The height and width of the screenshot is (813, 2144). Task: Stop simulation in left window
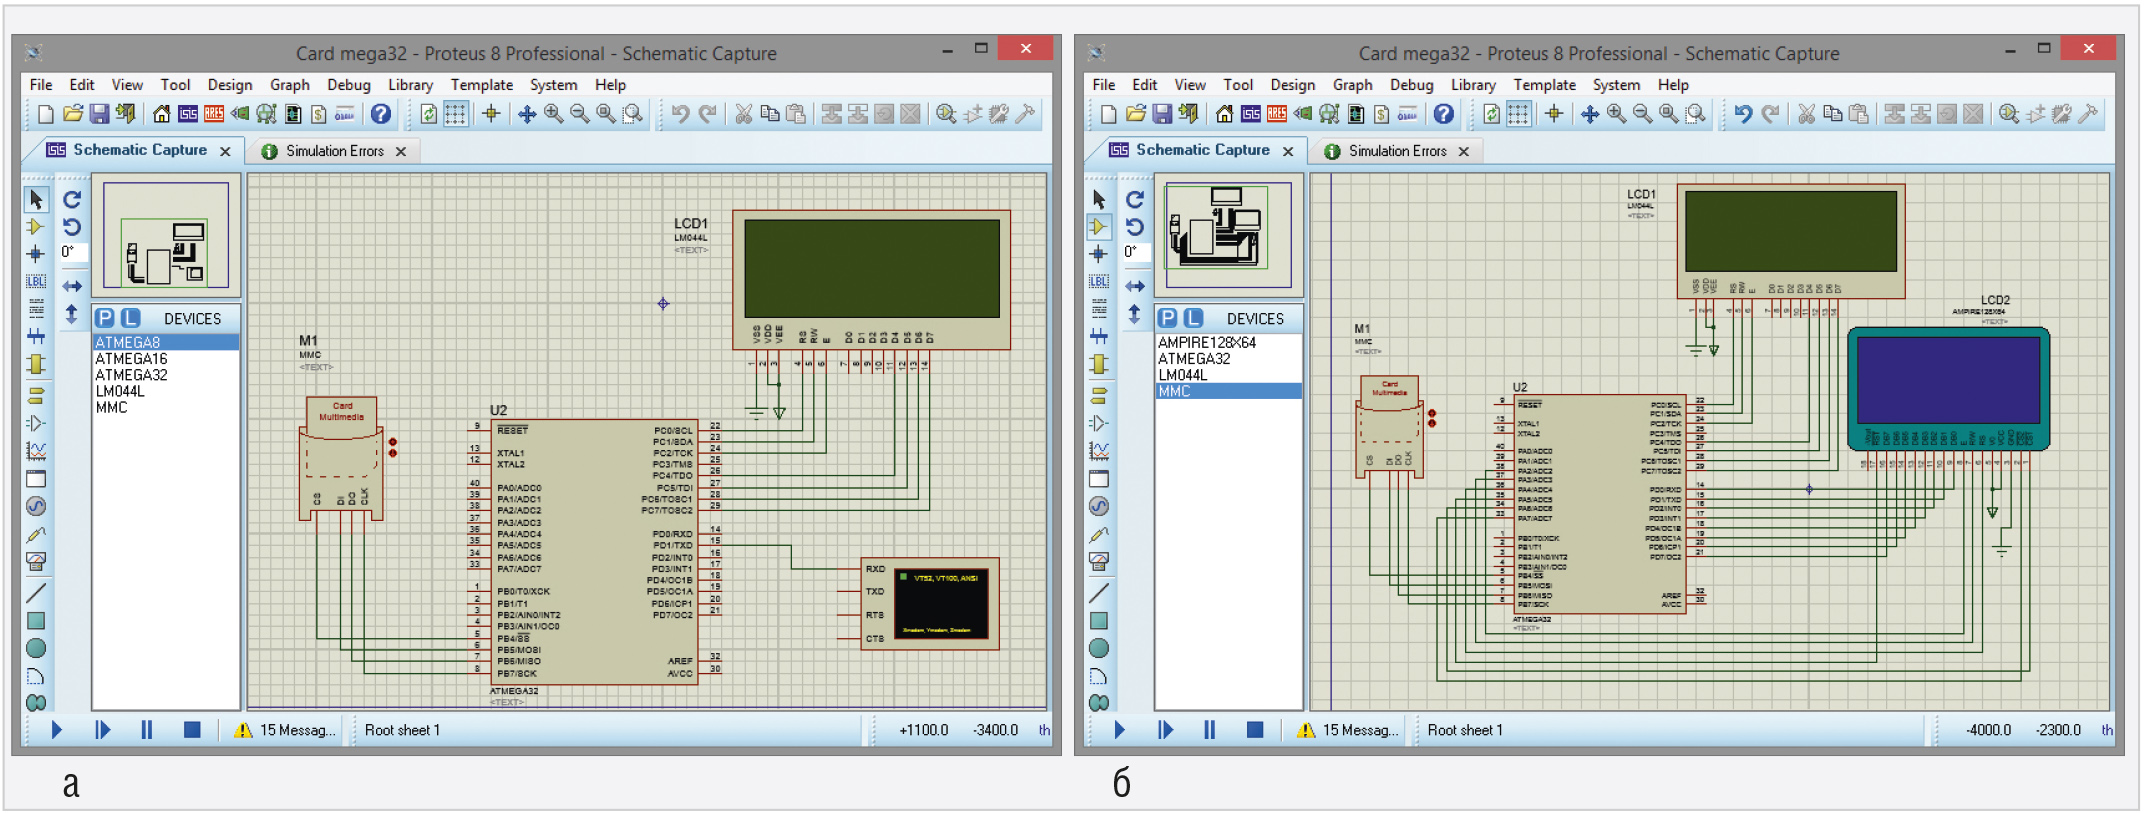pyautogui.click(x=192, y=730)
